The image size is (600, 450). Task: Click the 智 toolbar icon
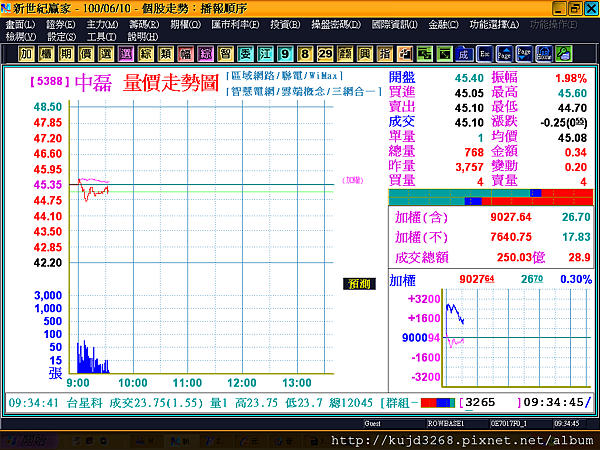point(225,54)
